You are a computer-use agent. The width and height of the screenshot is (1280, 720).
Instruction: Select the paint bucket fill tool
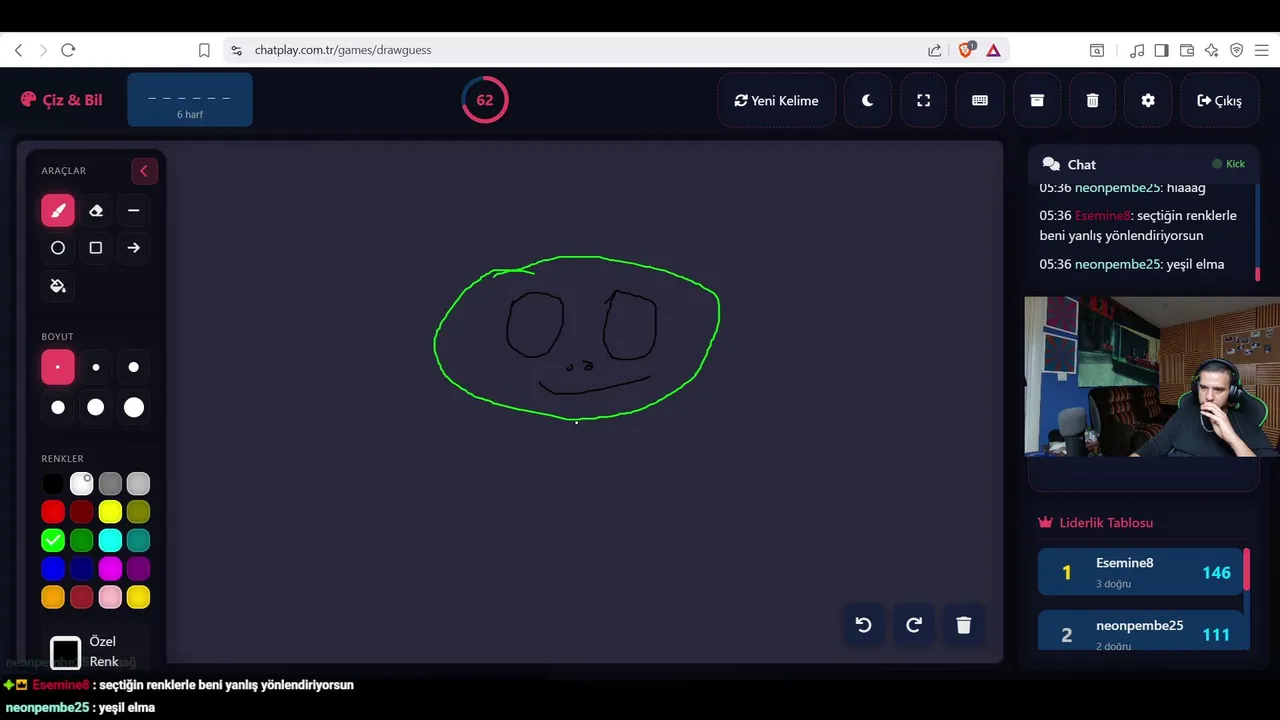pyautogui.click(x=58, y=286)
